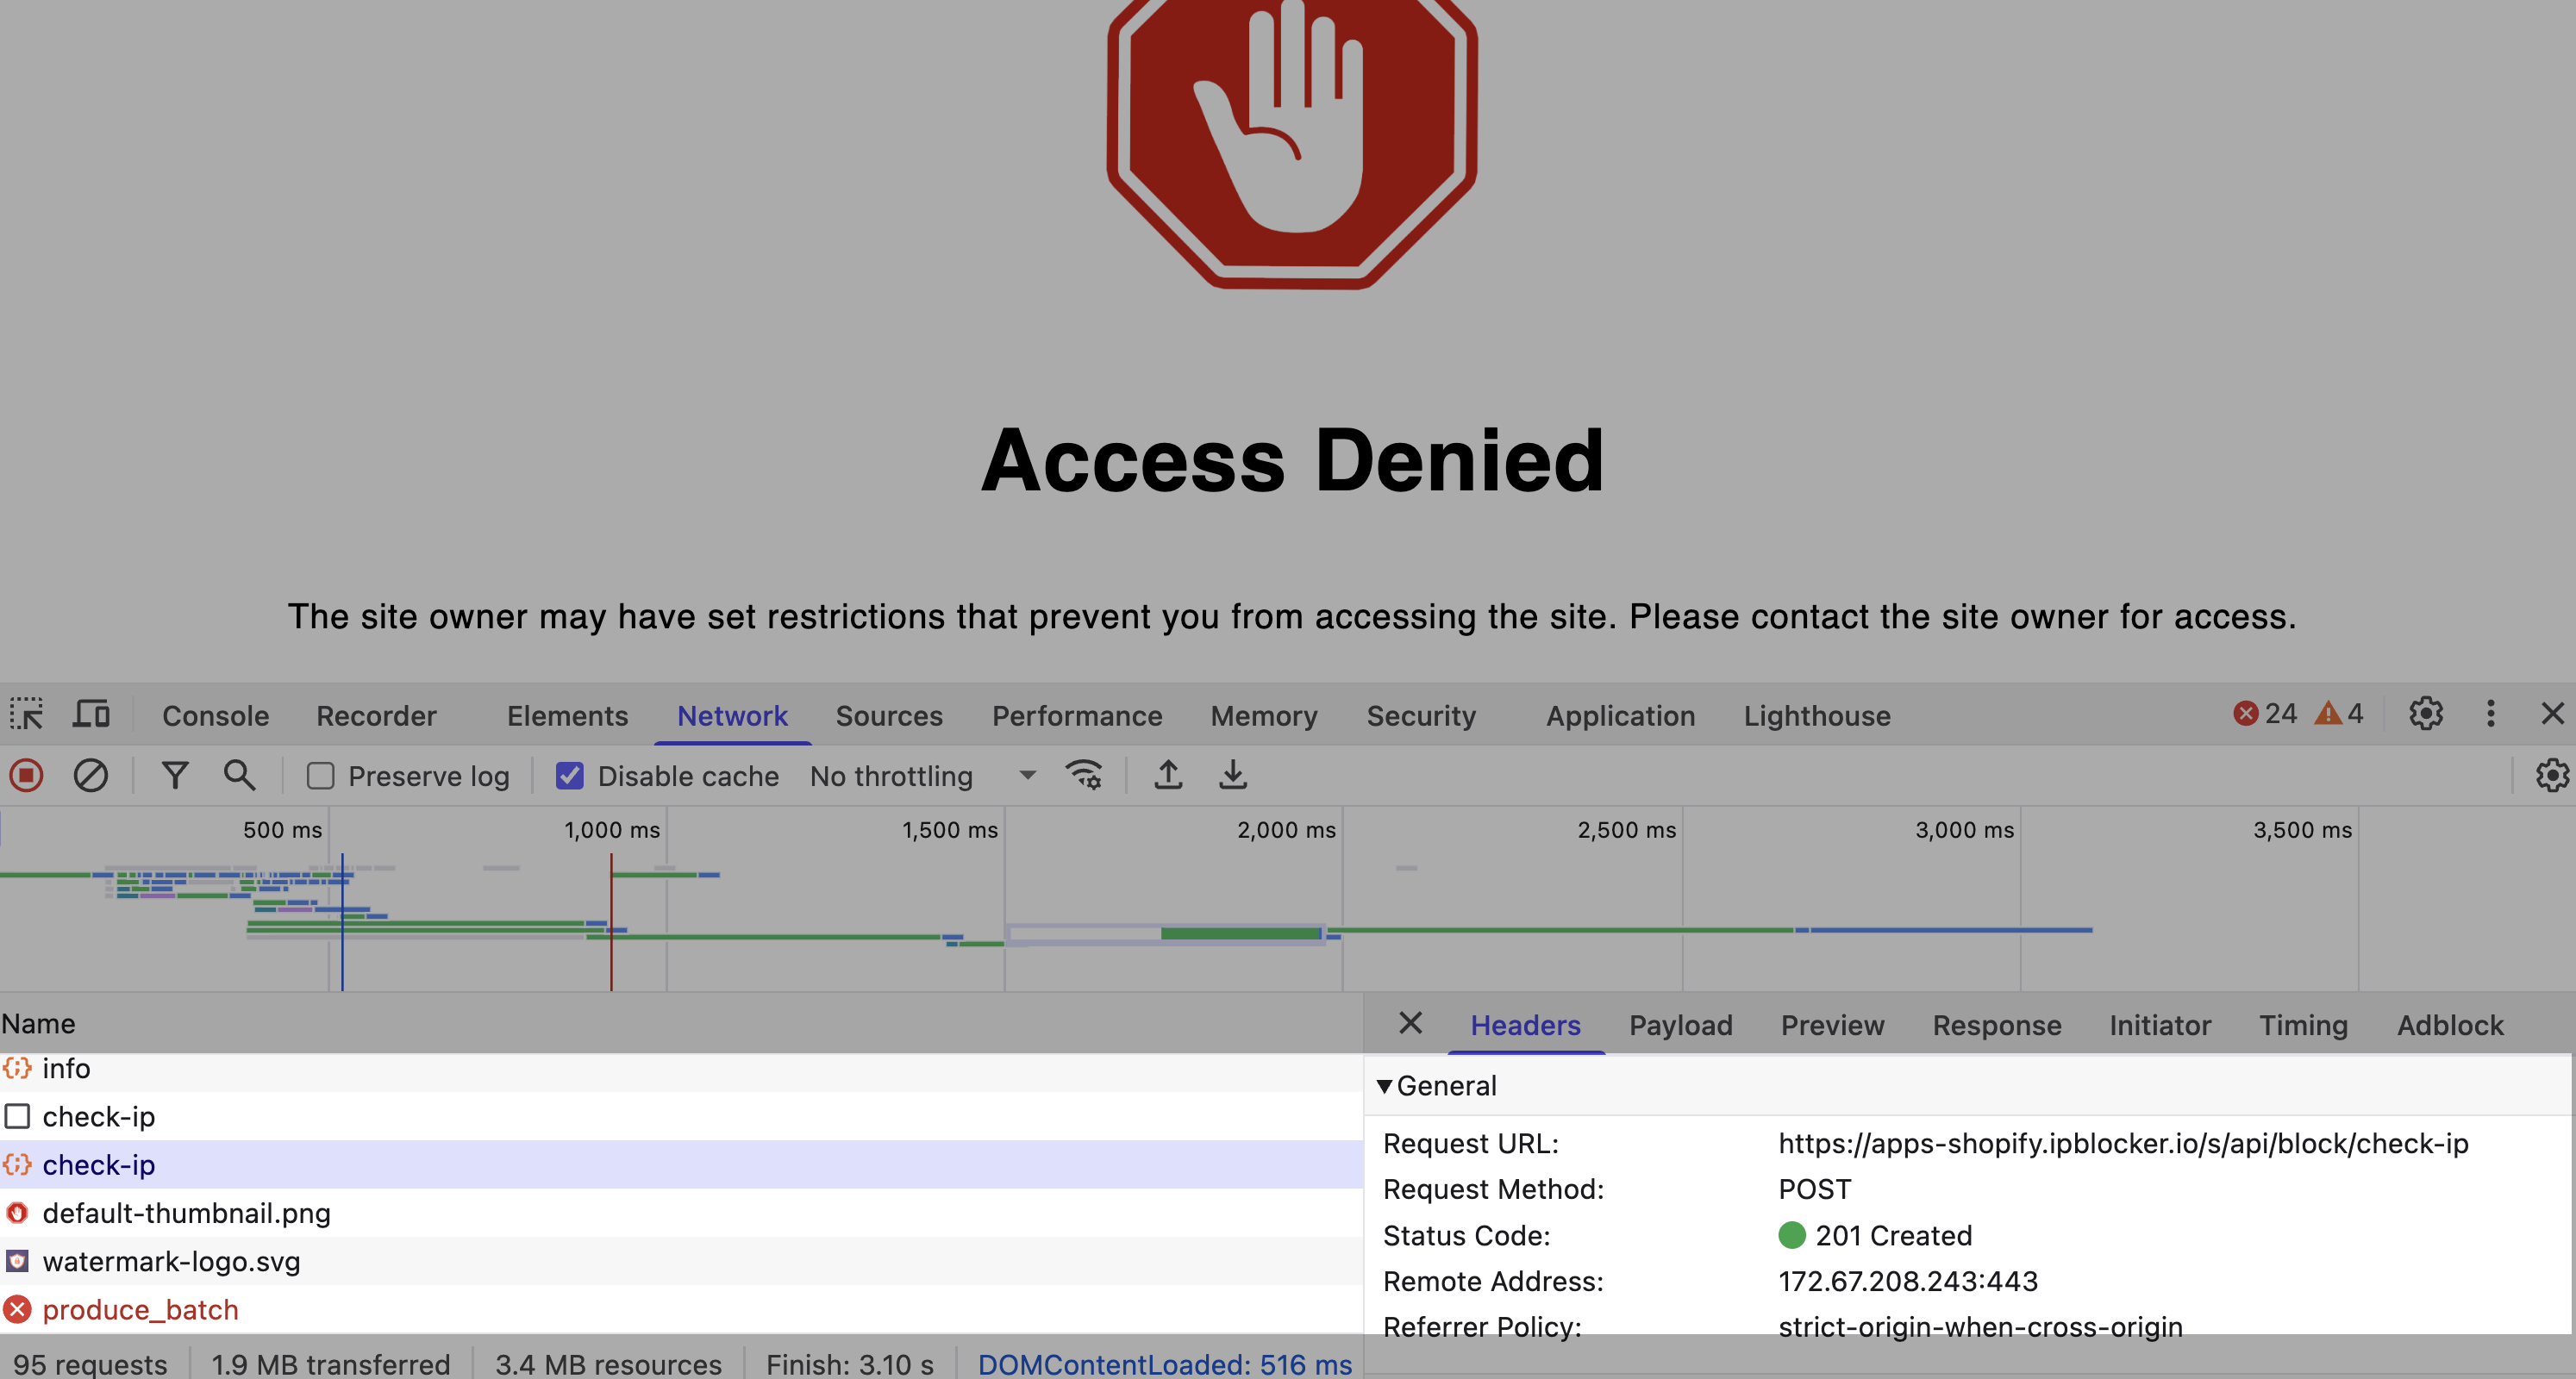Select the Network tab
This screenshot has height=1379, width=2576.
[732, 716]
